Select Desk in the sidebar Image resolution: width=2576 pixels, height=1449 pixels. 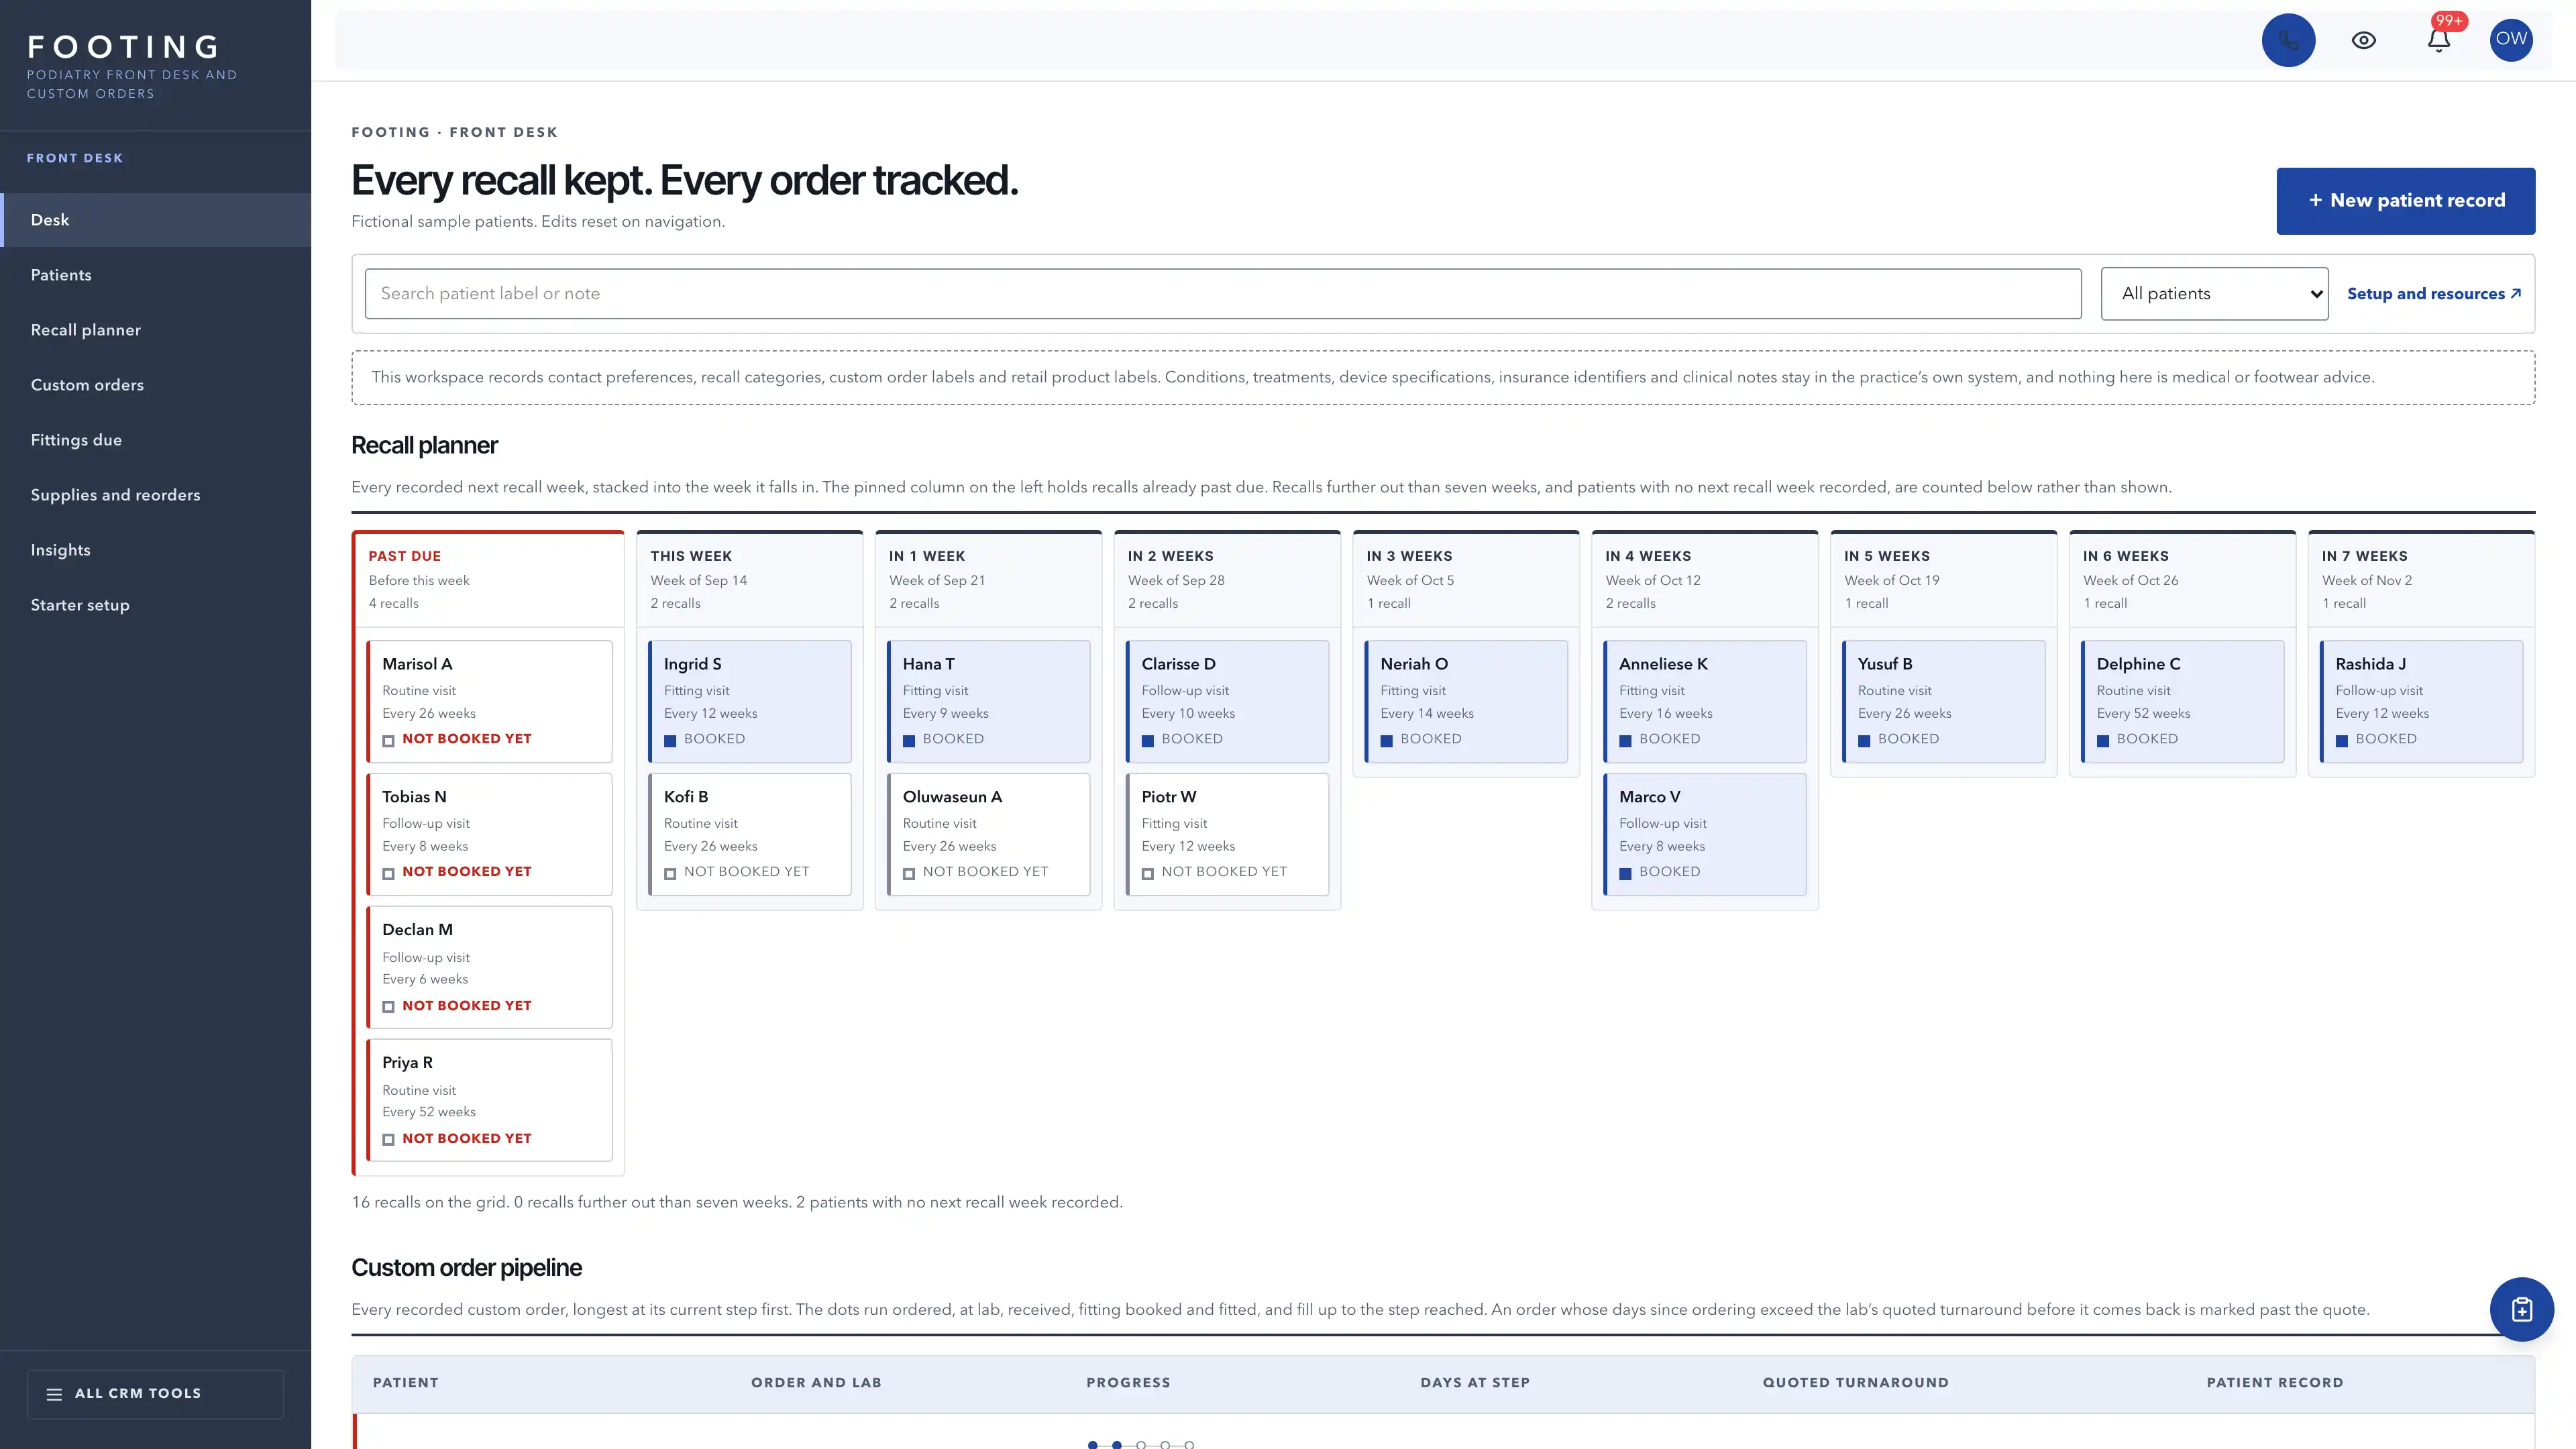coord(155,220)
